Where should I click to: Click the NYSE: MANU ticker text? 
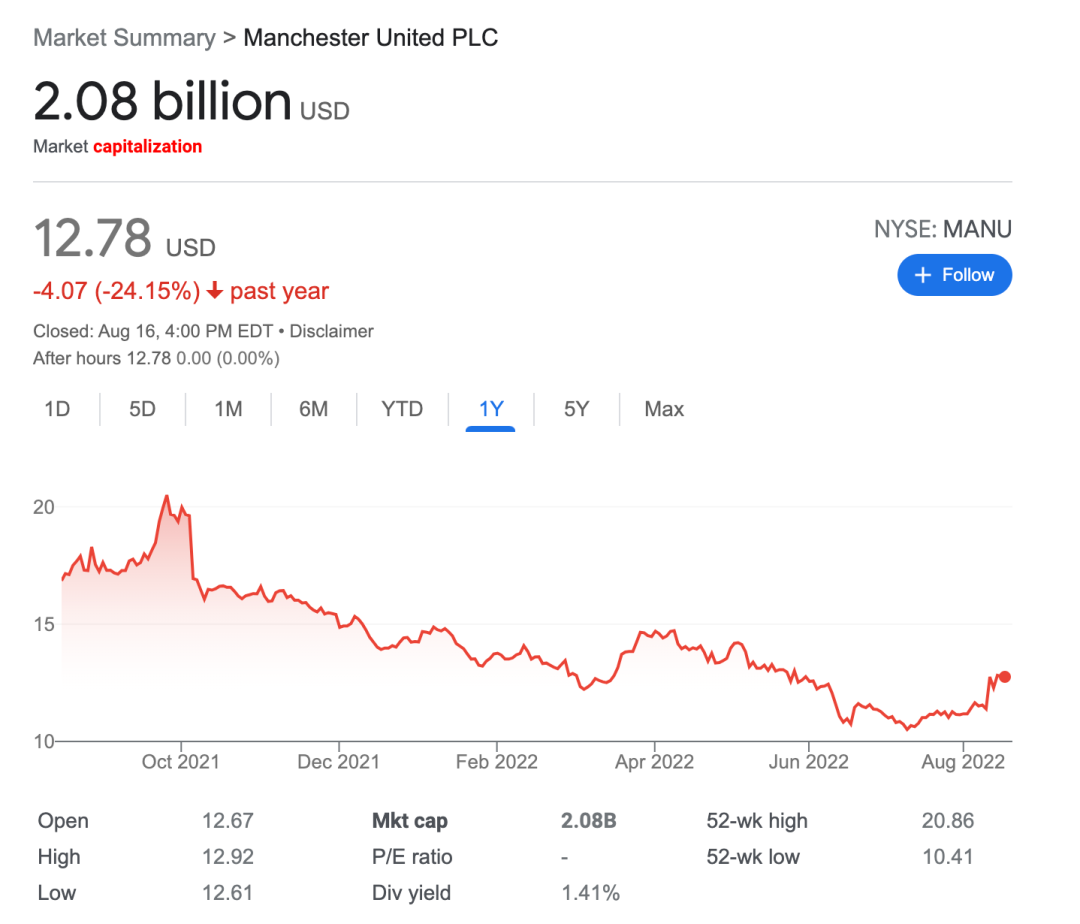tap(942, 230)
